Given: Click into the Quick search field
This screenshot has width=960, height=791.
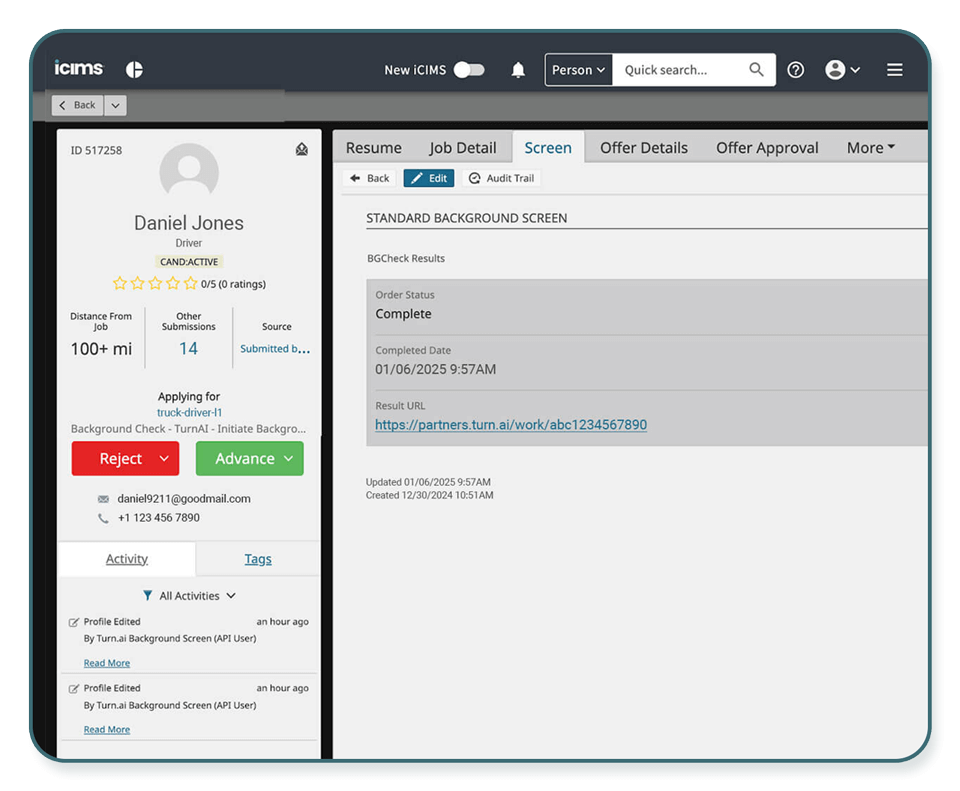Looking at the screenshot, I should [x=680, y=70].
